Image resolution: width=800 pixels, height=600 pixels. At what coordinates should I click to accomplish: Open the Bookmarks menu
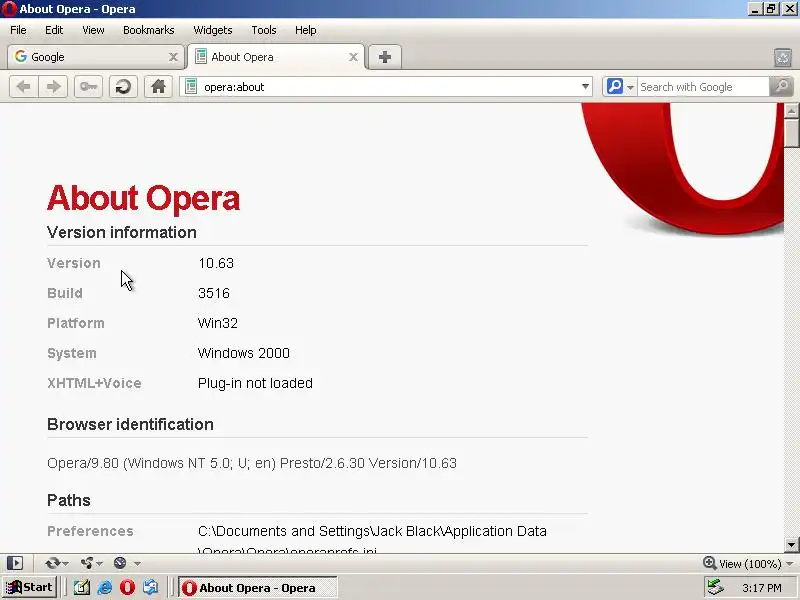click(x=148, y=30)
